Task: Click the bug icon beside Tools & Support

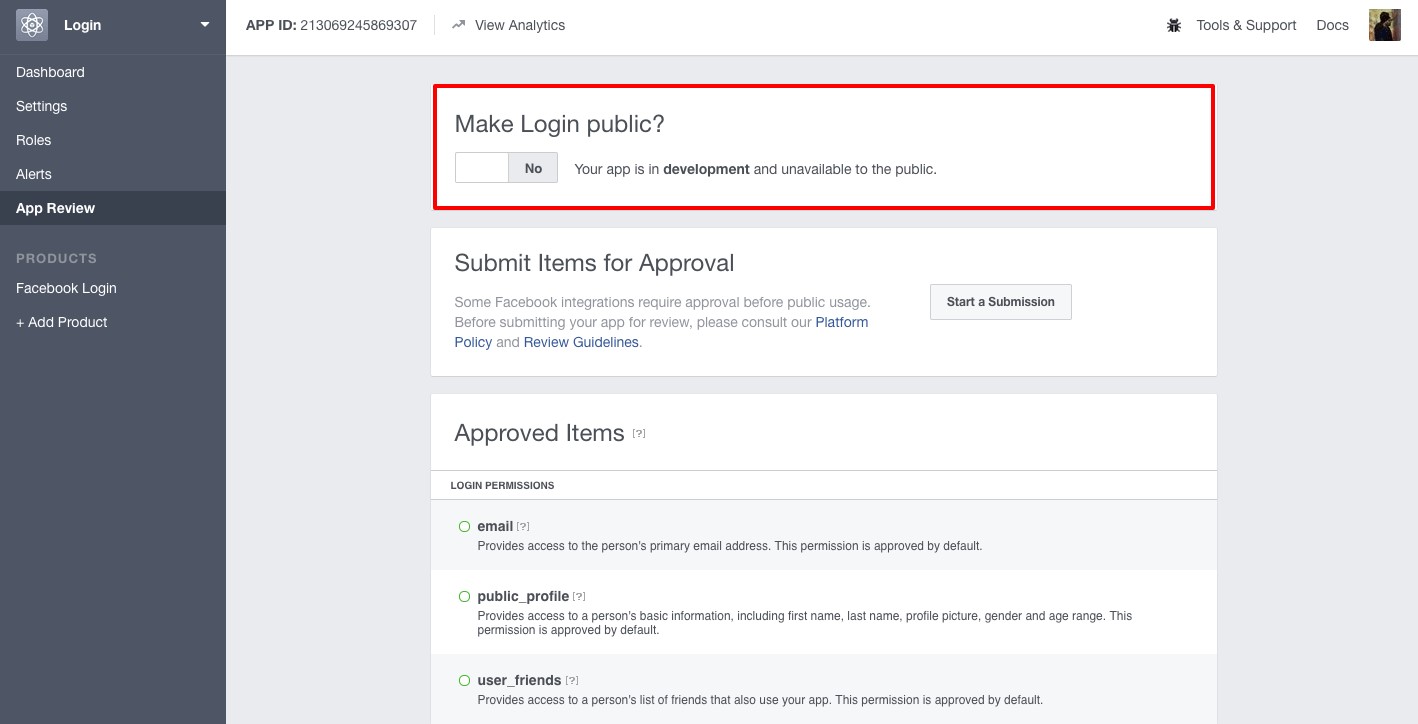Action: (1174, 25)
